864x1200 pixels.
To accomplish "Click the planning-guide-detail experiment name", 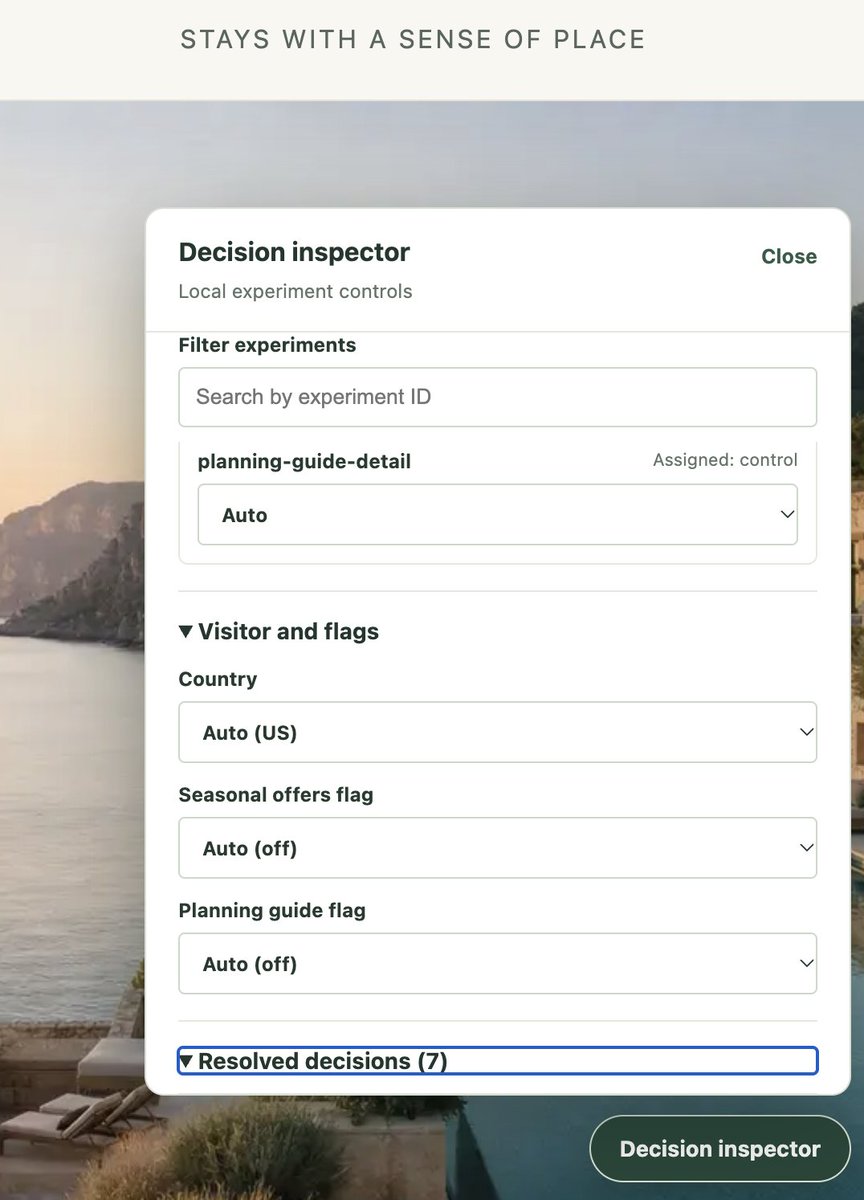I will (304, 462).
